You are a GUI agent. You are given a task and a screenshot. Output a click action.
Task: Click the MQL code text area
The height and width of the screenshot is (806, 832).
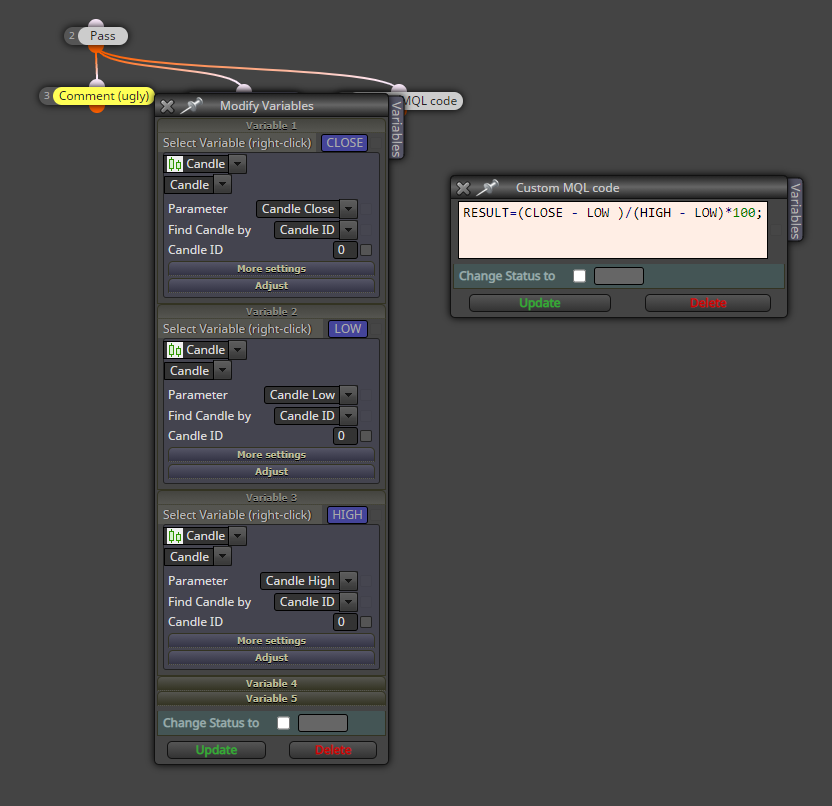pyautogui.click(x=613, y=230)
